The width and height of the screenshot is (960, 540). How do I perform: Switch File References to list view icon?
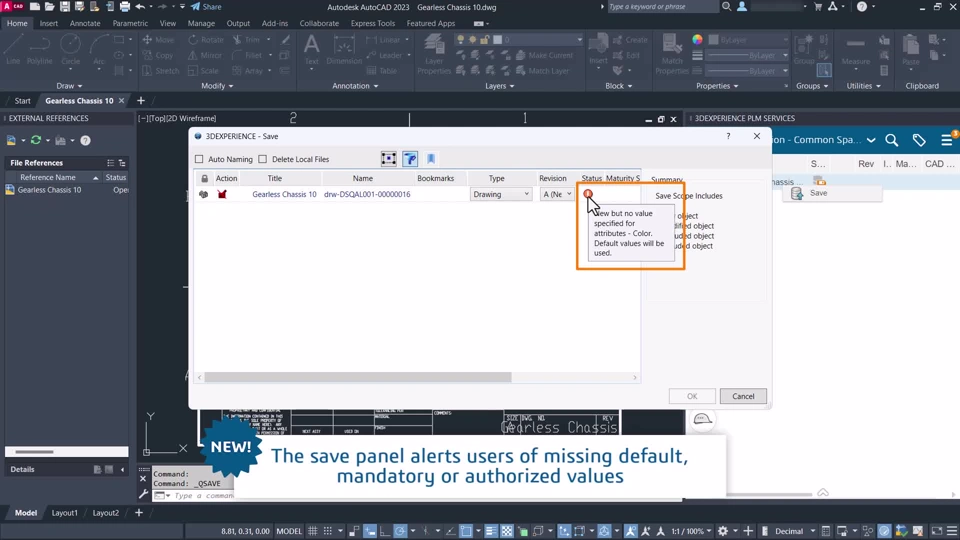click(x=110, y=163)
